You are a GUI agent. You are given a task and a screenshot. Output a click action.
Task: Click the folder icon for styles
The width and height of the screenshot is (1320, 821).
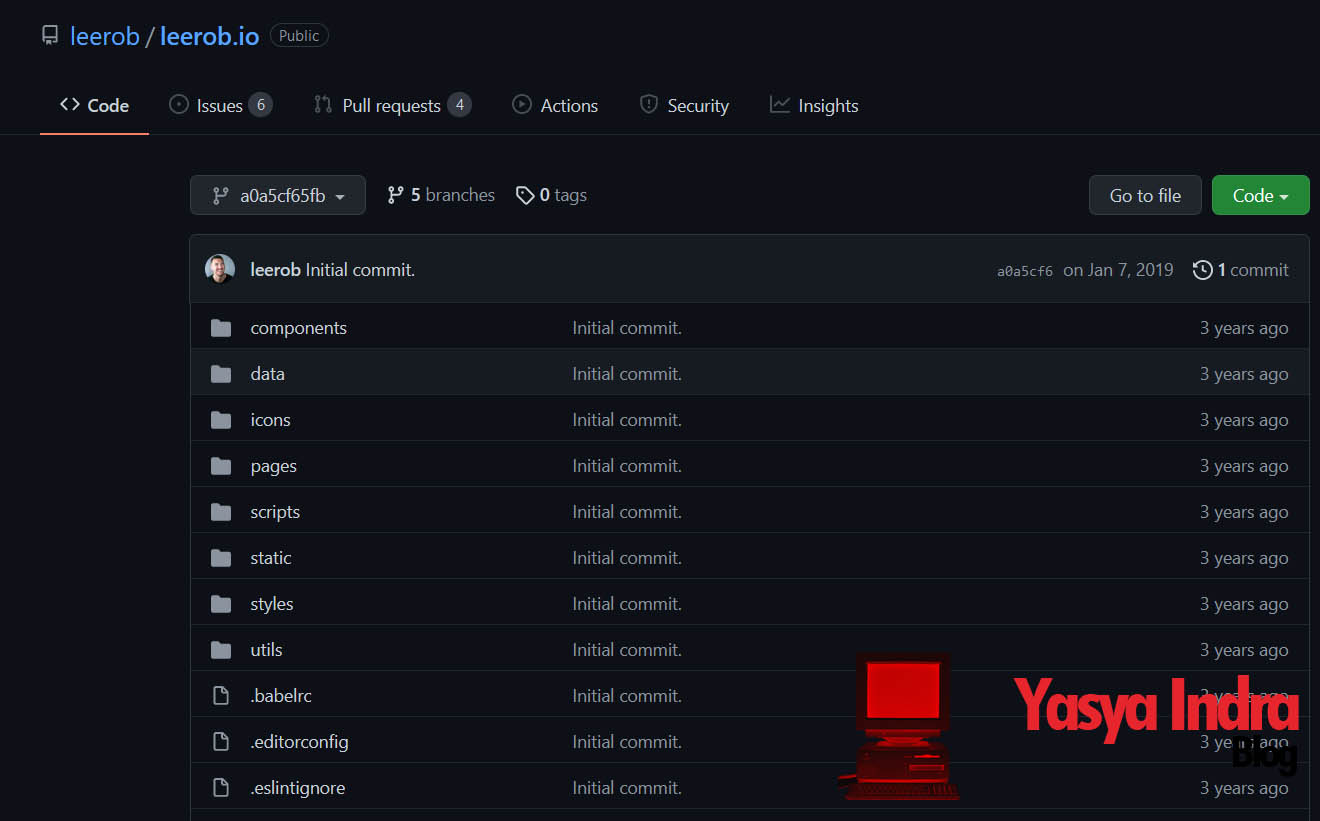[221, 604]
